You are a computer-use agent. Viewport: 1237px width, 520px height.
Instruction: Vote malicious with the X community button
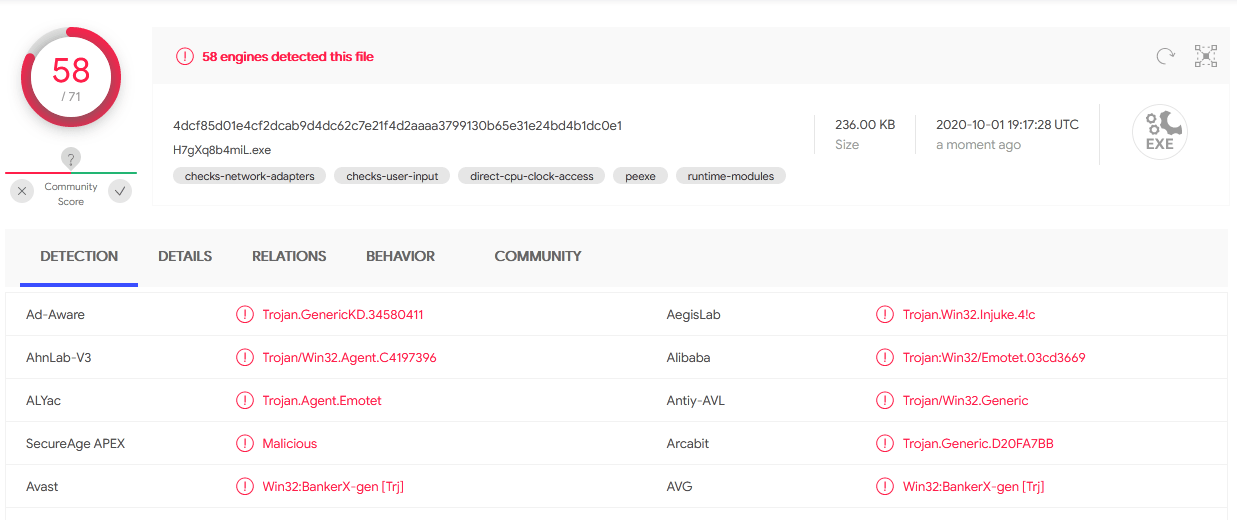point(22,191)
